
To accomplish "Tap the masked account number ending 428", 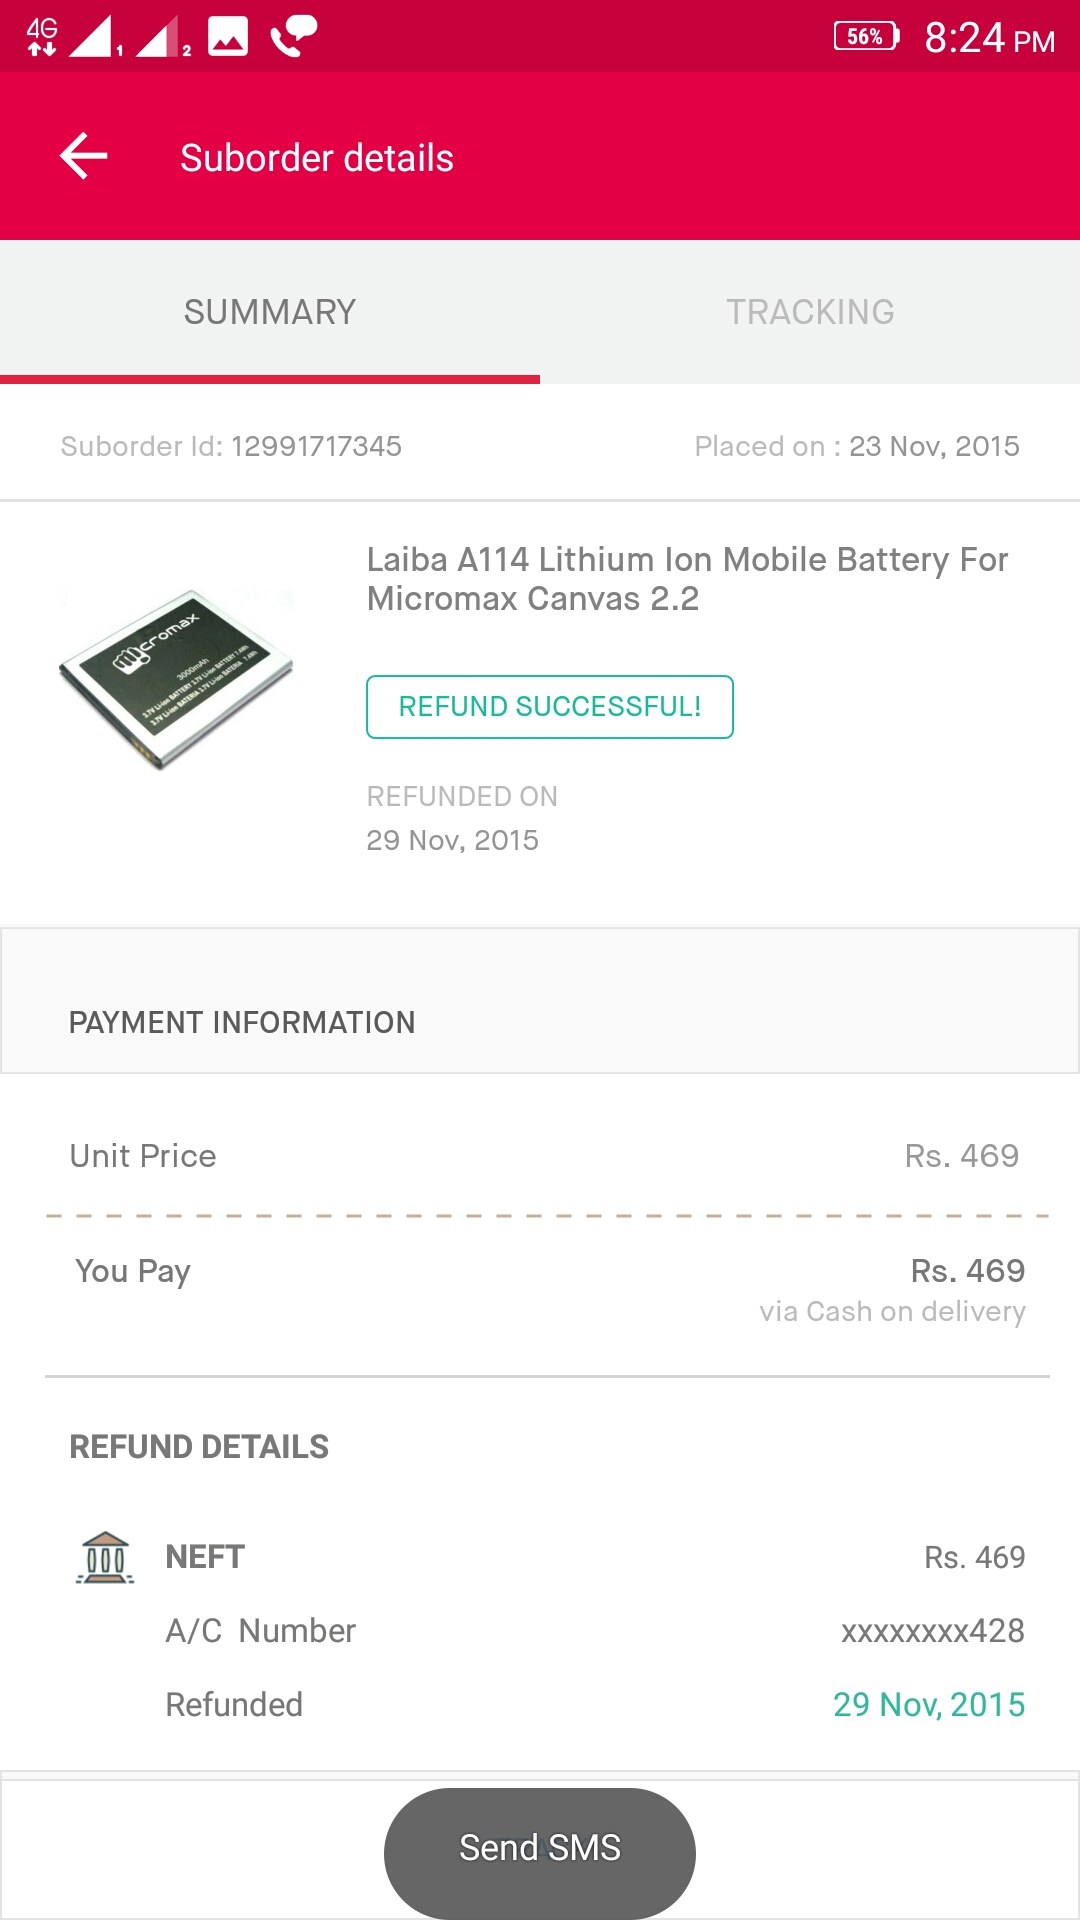I will [x=932, y=1631].
